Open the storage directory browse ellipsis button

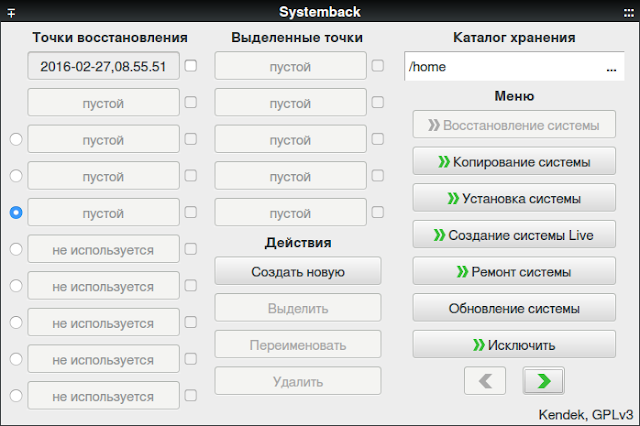[611, 67]
